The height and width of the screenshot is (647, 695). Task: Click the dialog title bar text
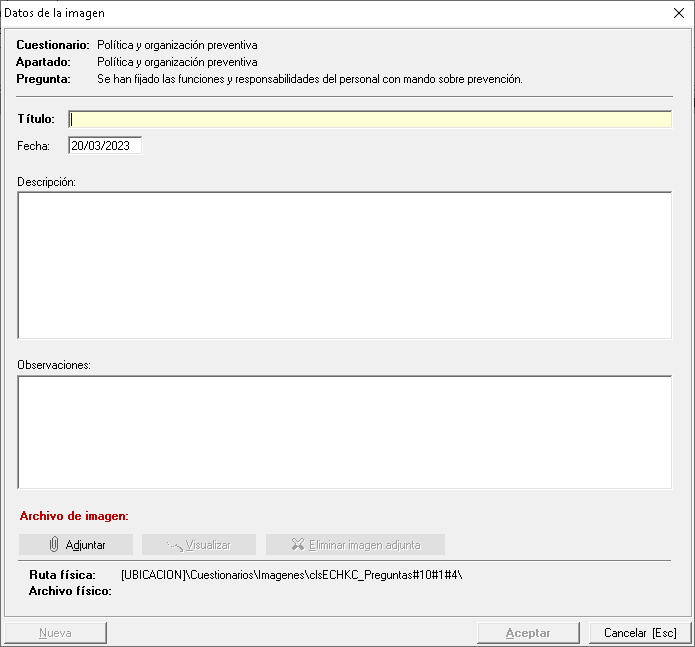click(x=55, y=13)
